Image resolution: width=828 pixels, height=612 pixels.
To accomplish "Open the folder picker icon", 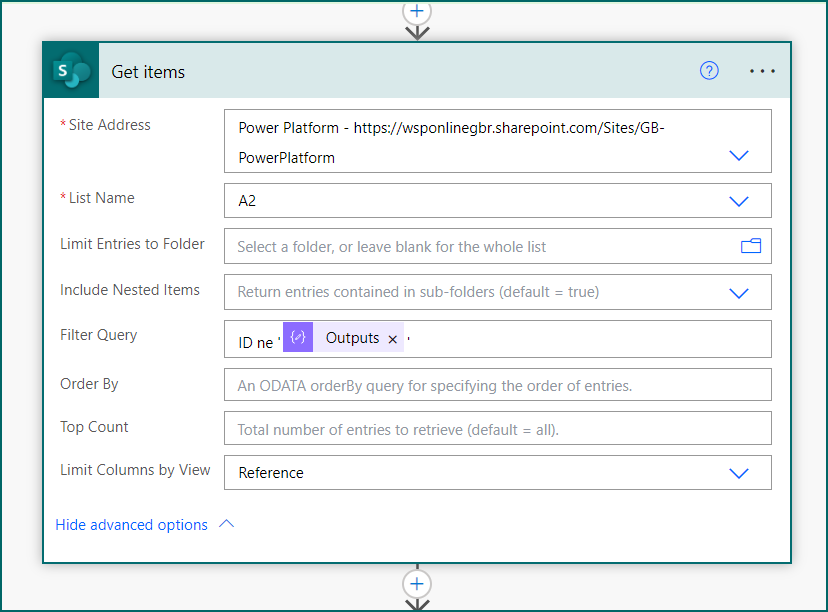I will coord(750,246).
